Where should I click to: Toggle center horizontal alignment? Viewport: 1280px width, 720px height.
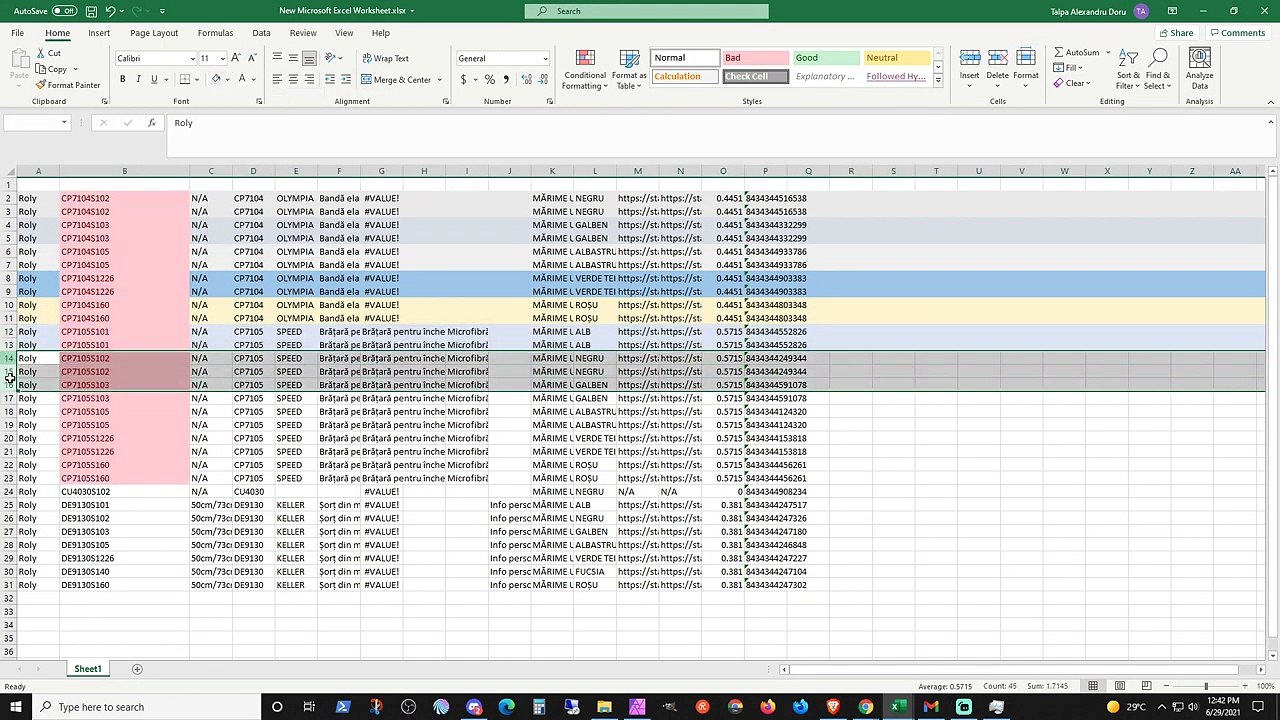click(x=293, y=79)
